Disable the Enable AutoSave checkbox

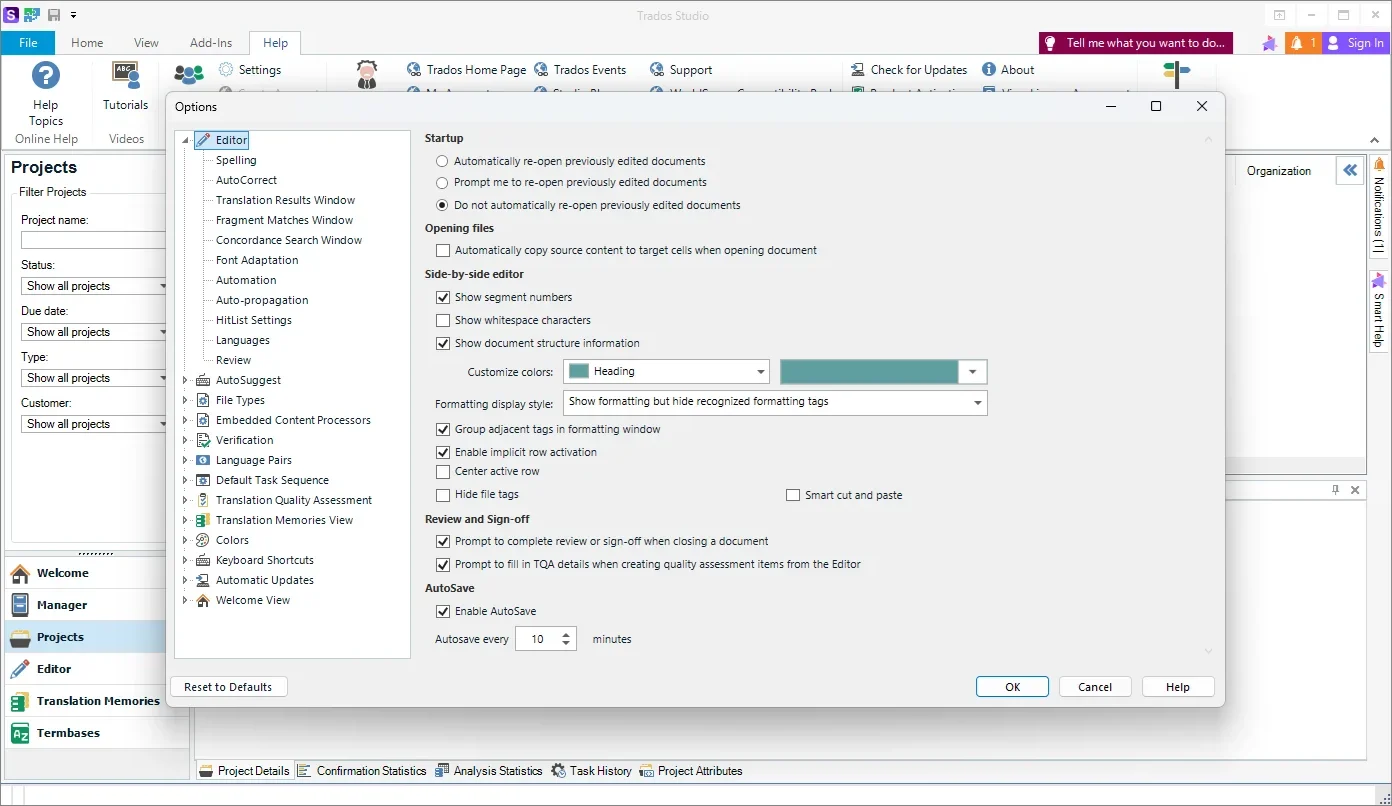[x=443, y=611]
